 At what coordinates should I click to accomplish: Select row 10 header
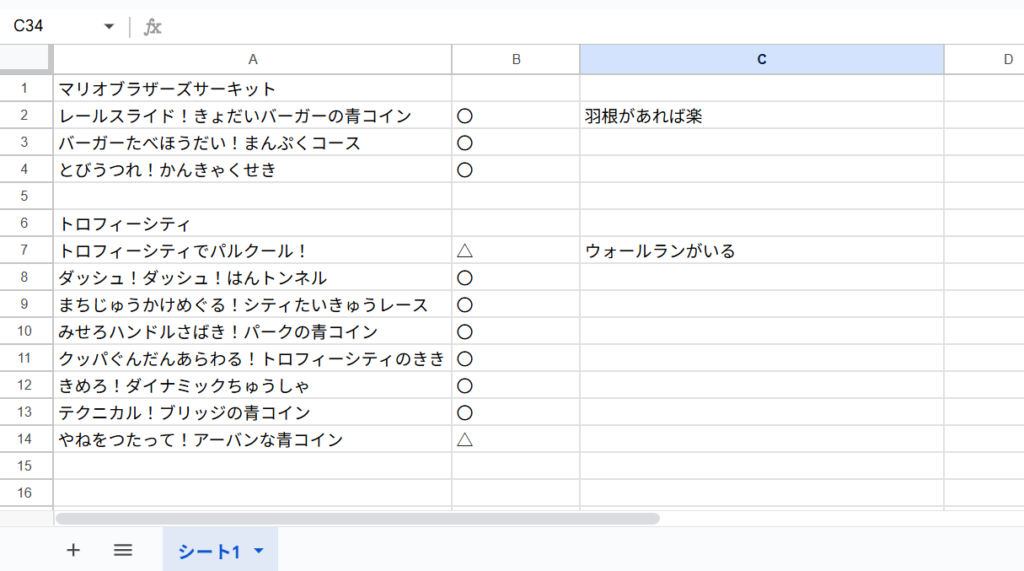(x=25, y=331)
